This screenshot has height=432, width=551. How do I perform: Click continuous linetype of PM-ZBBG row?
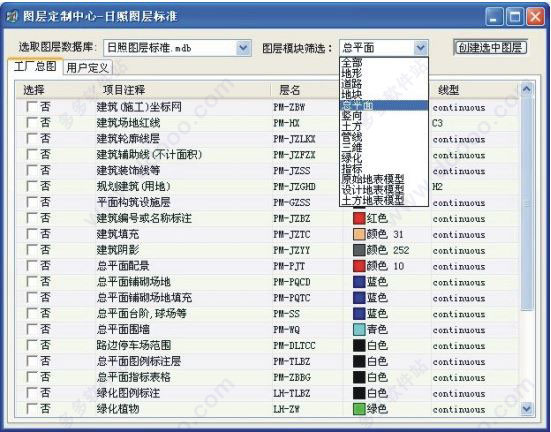click(459, 378)
